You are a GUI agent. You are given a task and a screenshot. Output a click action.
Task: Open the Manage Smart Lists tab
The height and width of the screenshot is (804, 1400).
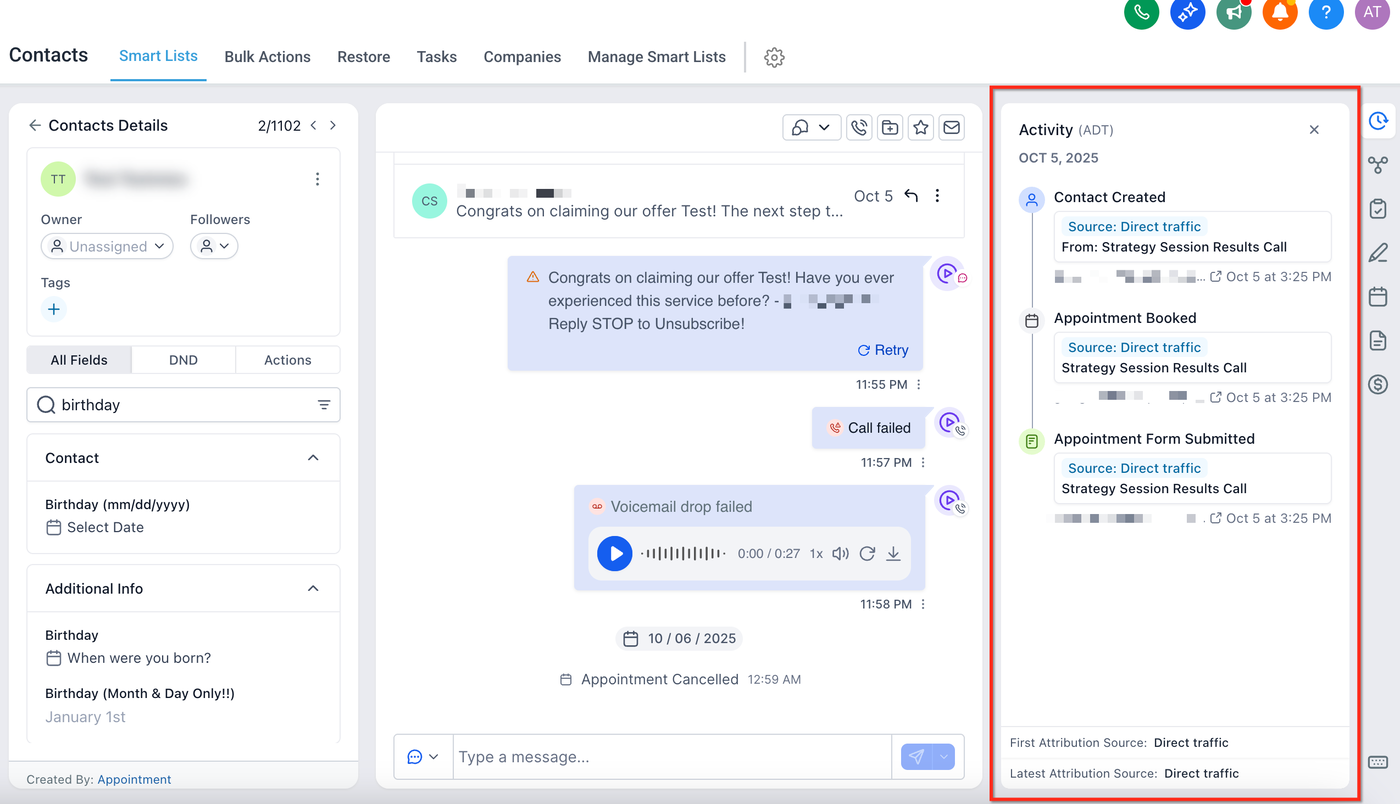657,57
